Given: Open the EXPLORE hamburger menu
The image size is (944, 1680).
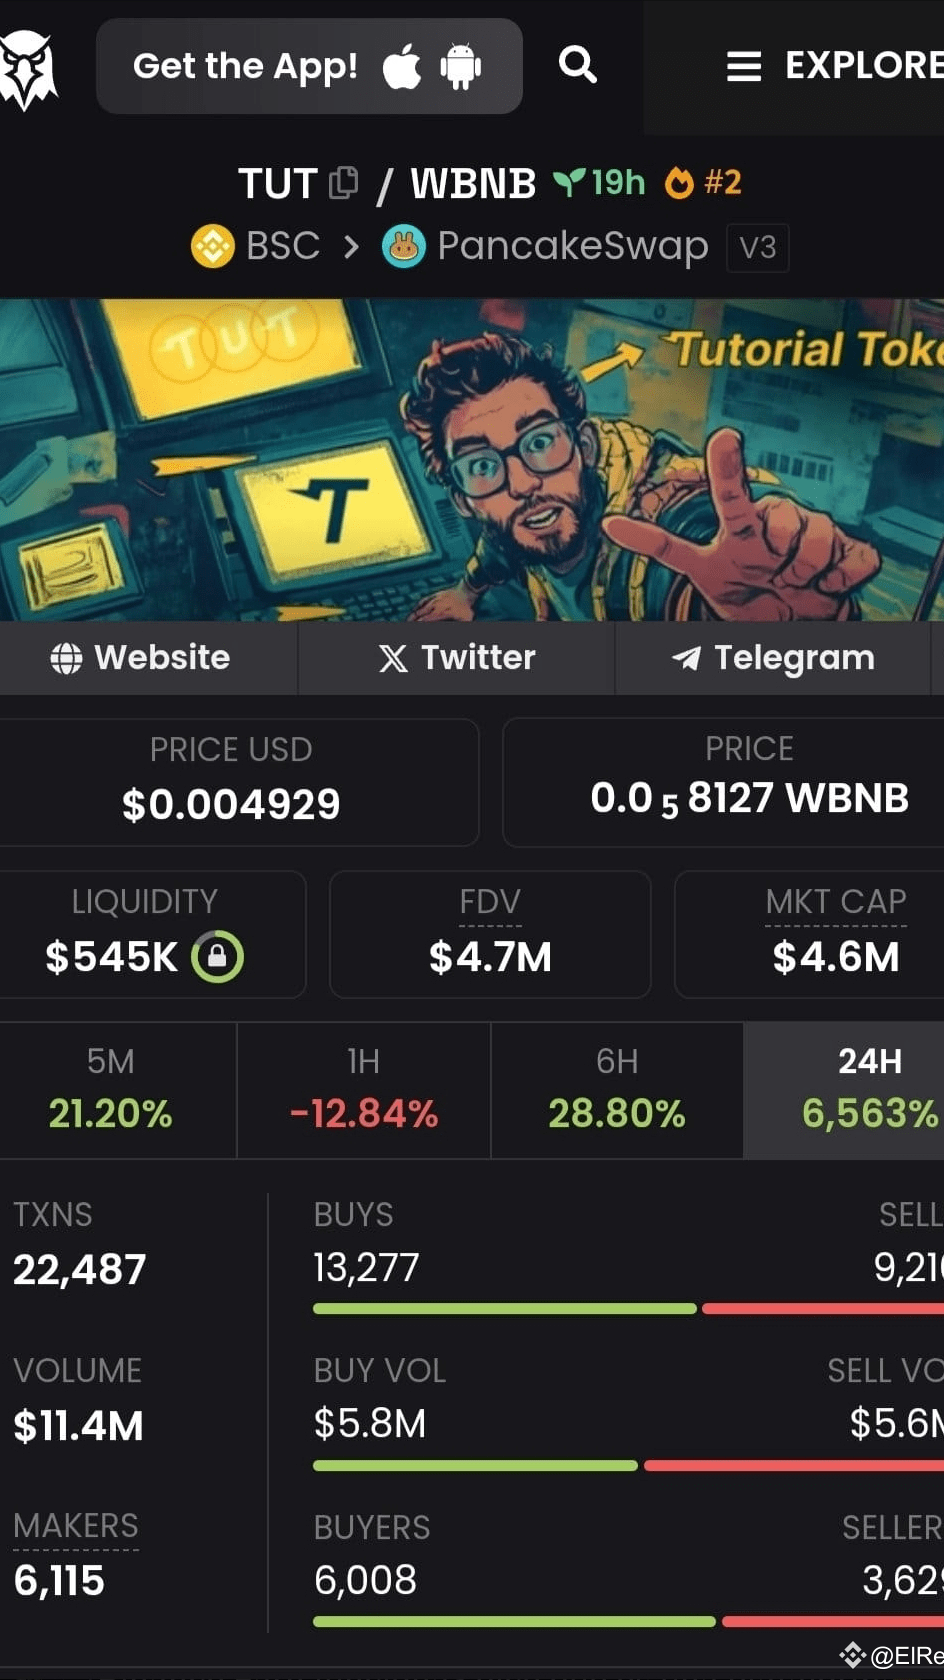Looking at the screenshot, I should 834,66.
